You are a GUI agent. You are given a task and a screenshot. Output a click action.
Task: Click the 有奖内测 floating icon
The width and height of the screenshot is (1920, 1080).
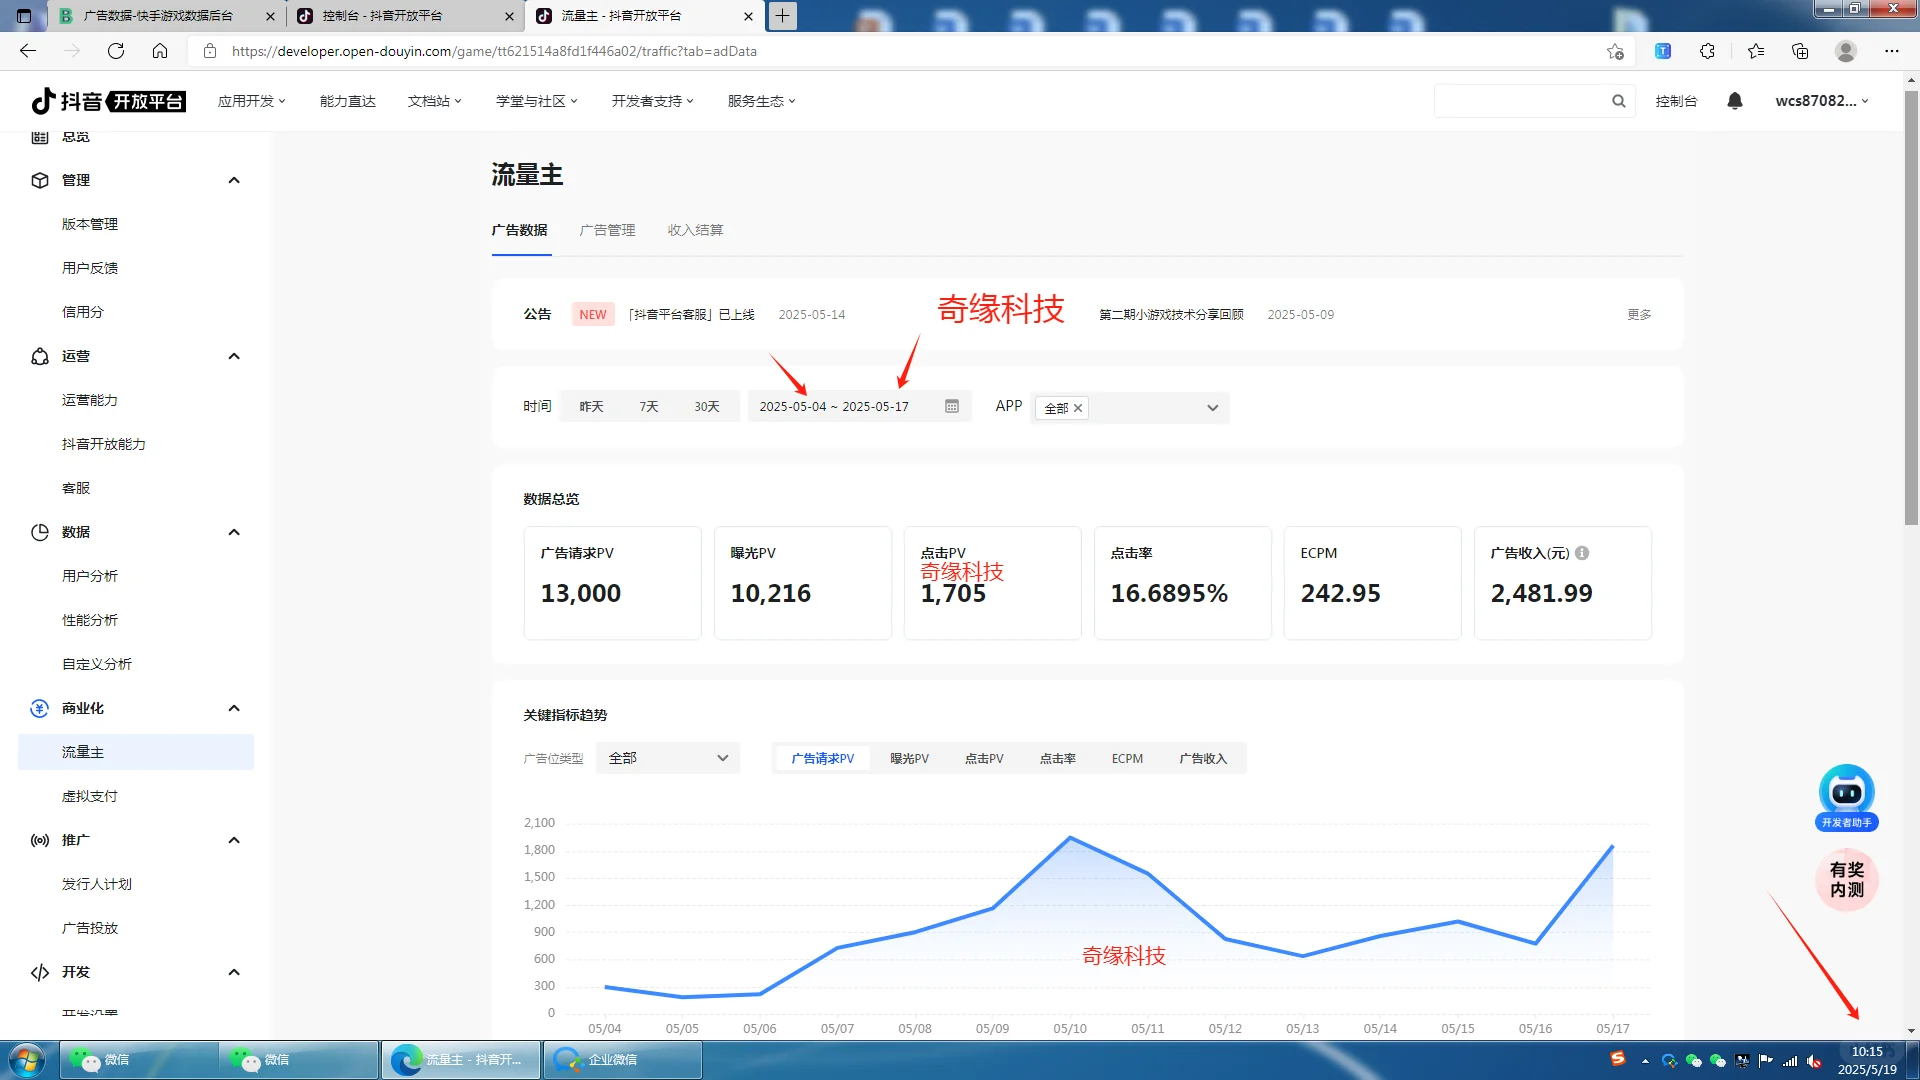(1846, 880)
